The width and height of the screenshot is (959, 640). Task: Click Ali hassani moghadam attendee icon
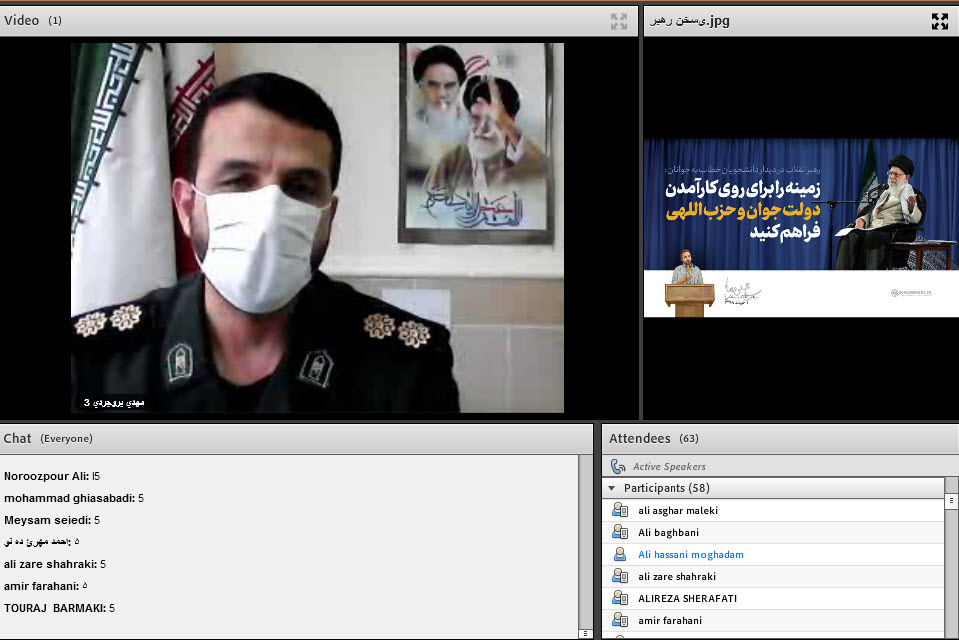[620, 554]
